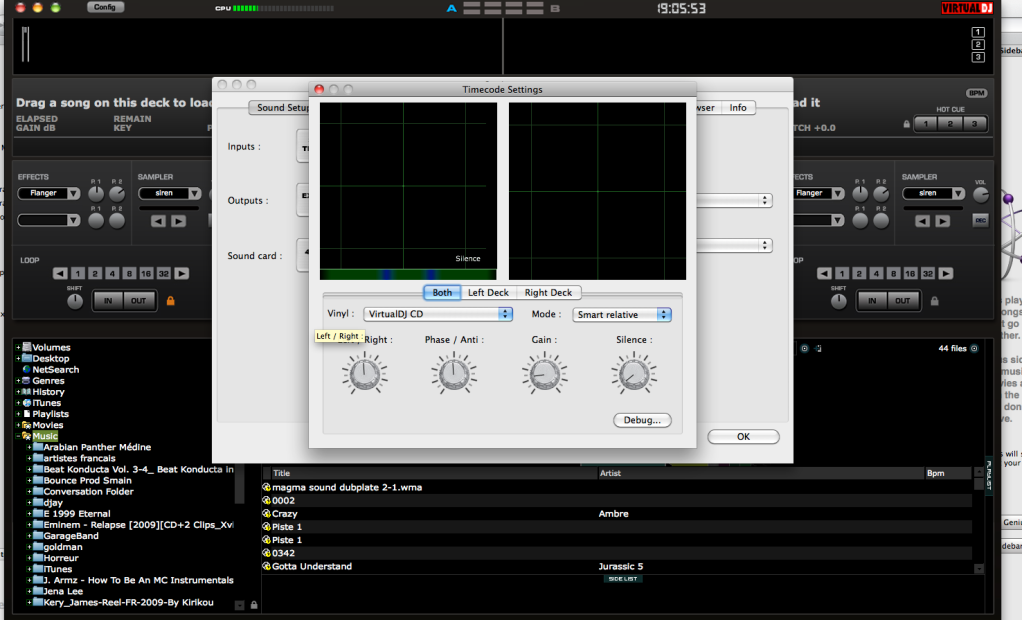Set left deck loop length to 4
The image size is (1022, 620).
pyautogui.click(x=112, y=273)
